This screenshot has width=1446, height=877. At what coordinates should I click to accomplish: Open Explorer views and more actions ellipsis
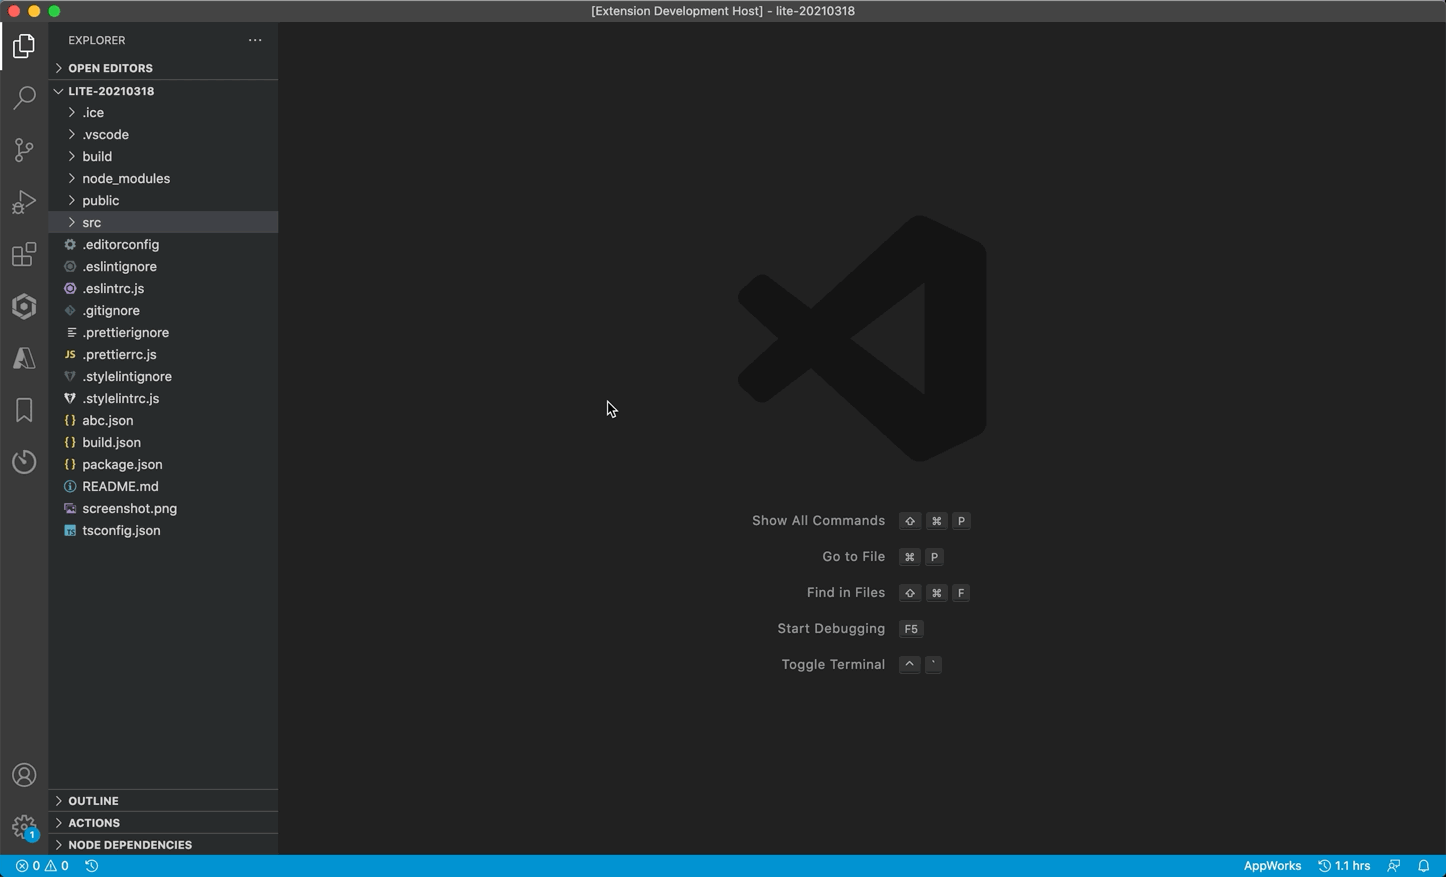point(255,40)
